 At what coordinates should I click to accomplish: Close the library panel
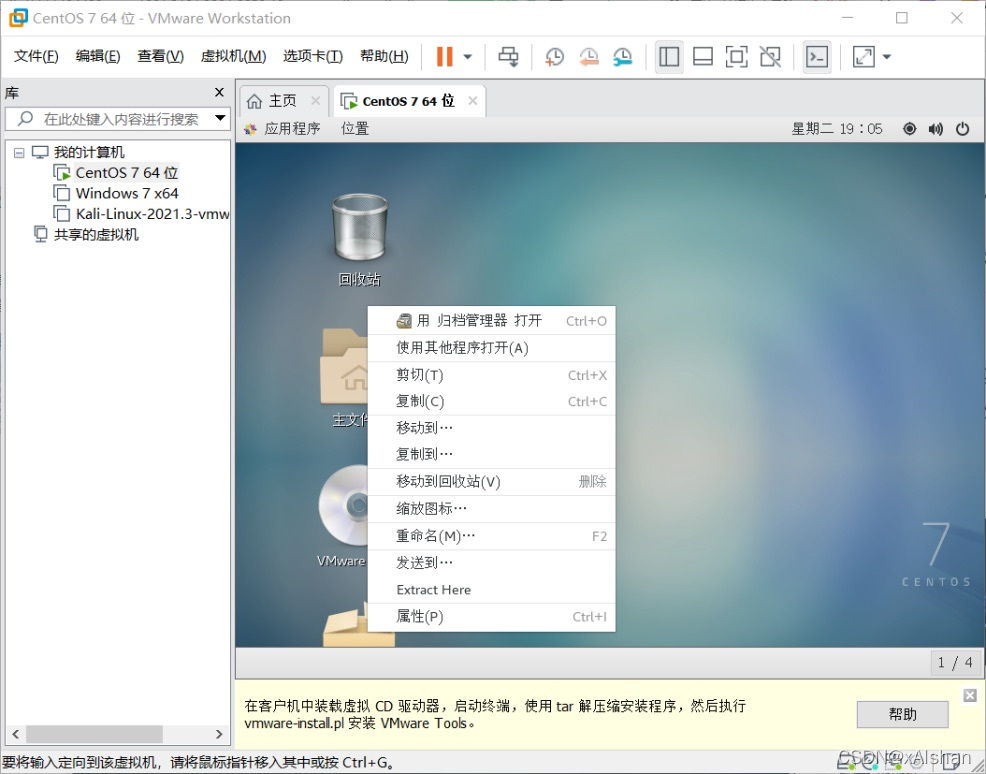click(x=219, y=92)
